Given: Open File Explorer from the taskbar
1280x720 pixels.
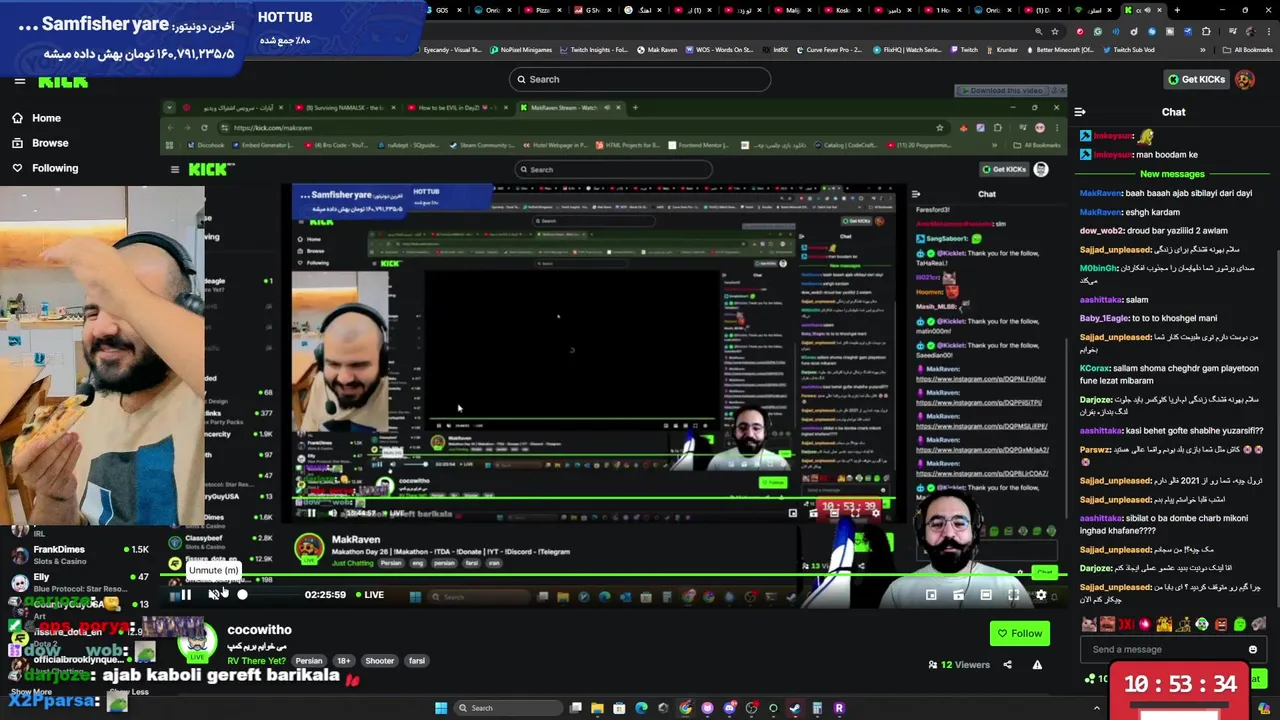Looking at the screenshot, I should pyautogui.click(x=597, y=708).
